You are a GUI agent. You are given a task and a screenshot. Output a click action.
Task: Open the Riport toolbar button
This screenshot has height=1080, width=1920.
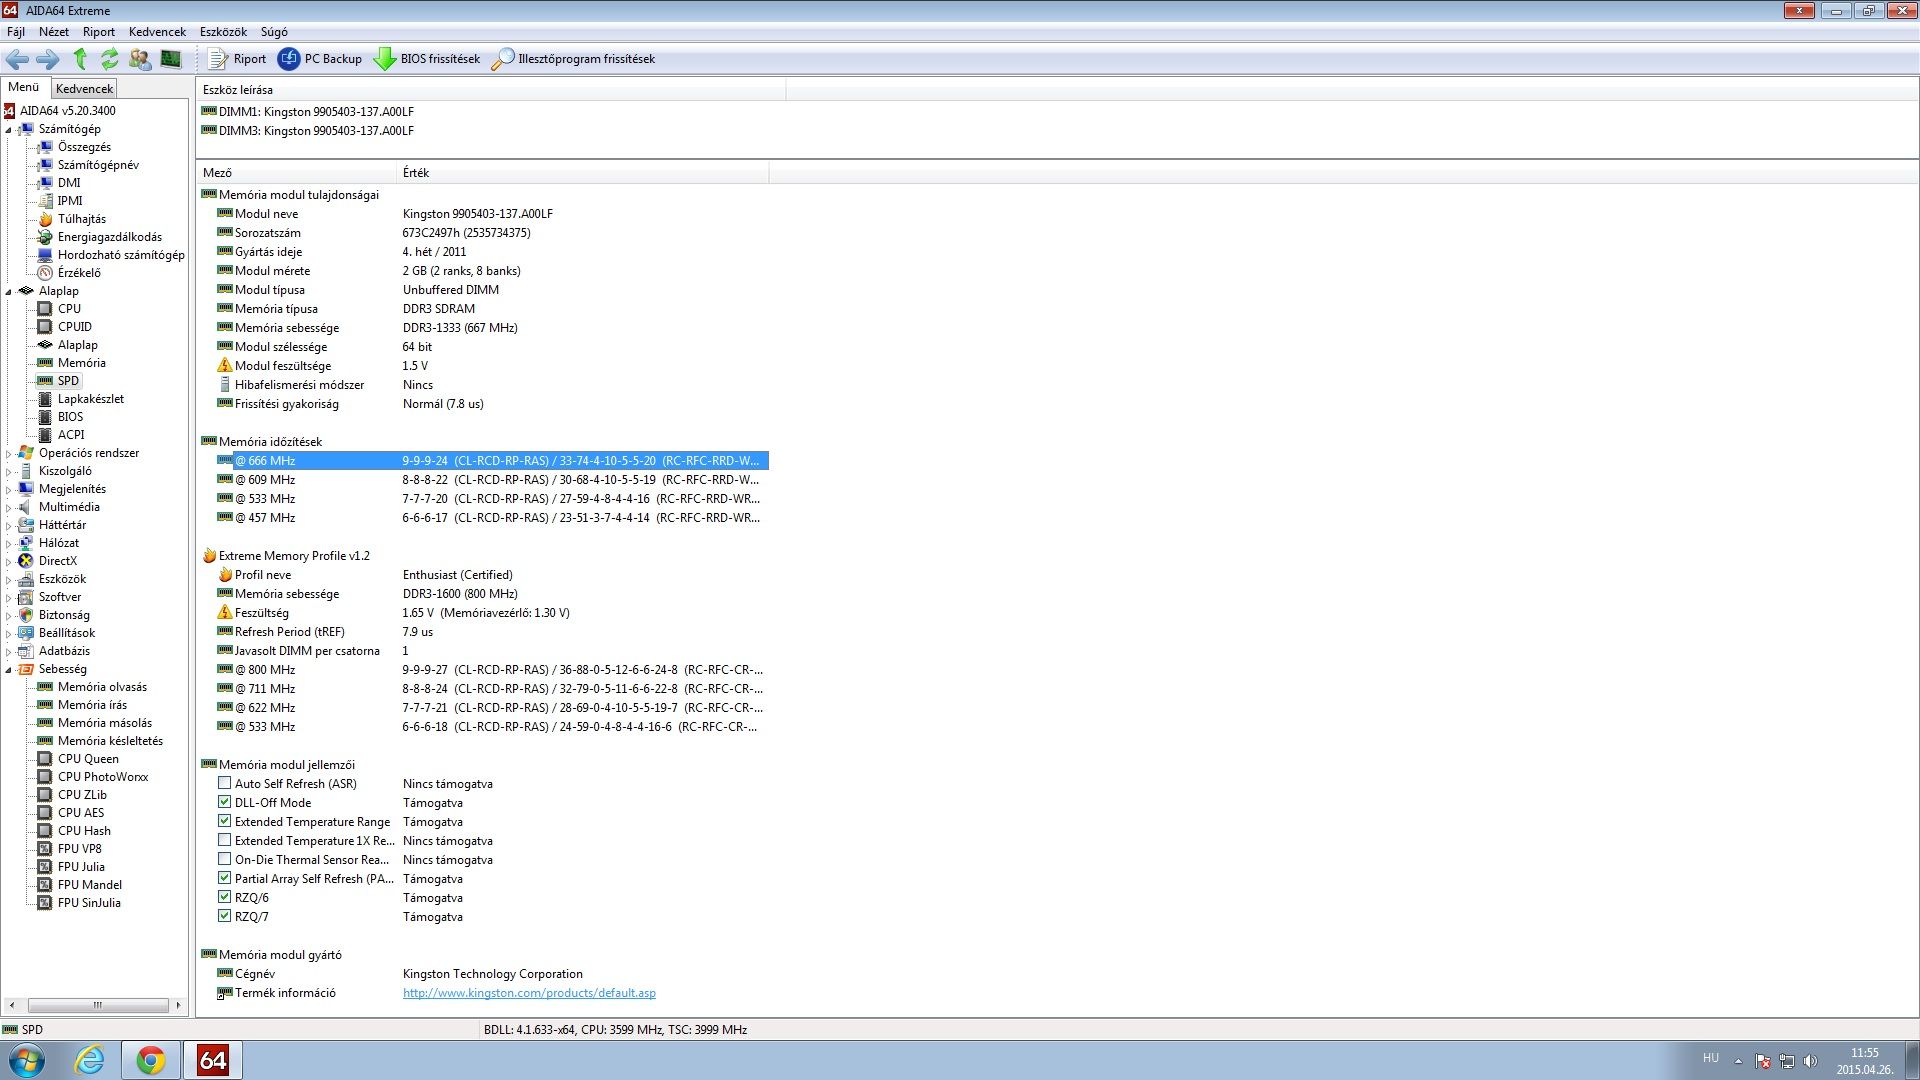click(x=237, y=59)
